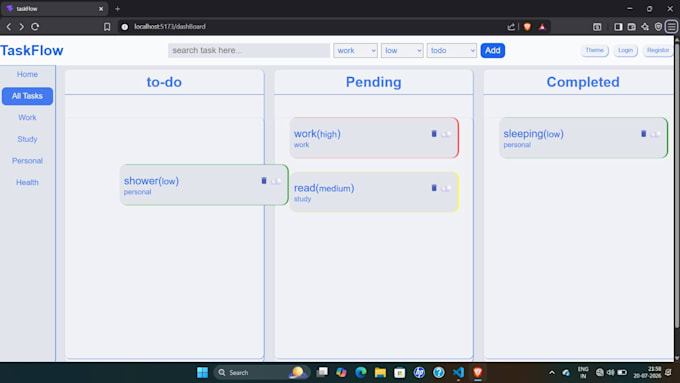Toggle the switch on the sleeping task
This screenshot has width=680, height=383.
pos(656,134)
